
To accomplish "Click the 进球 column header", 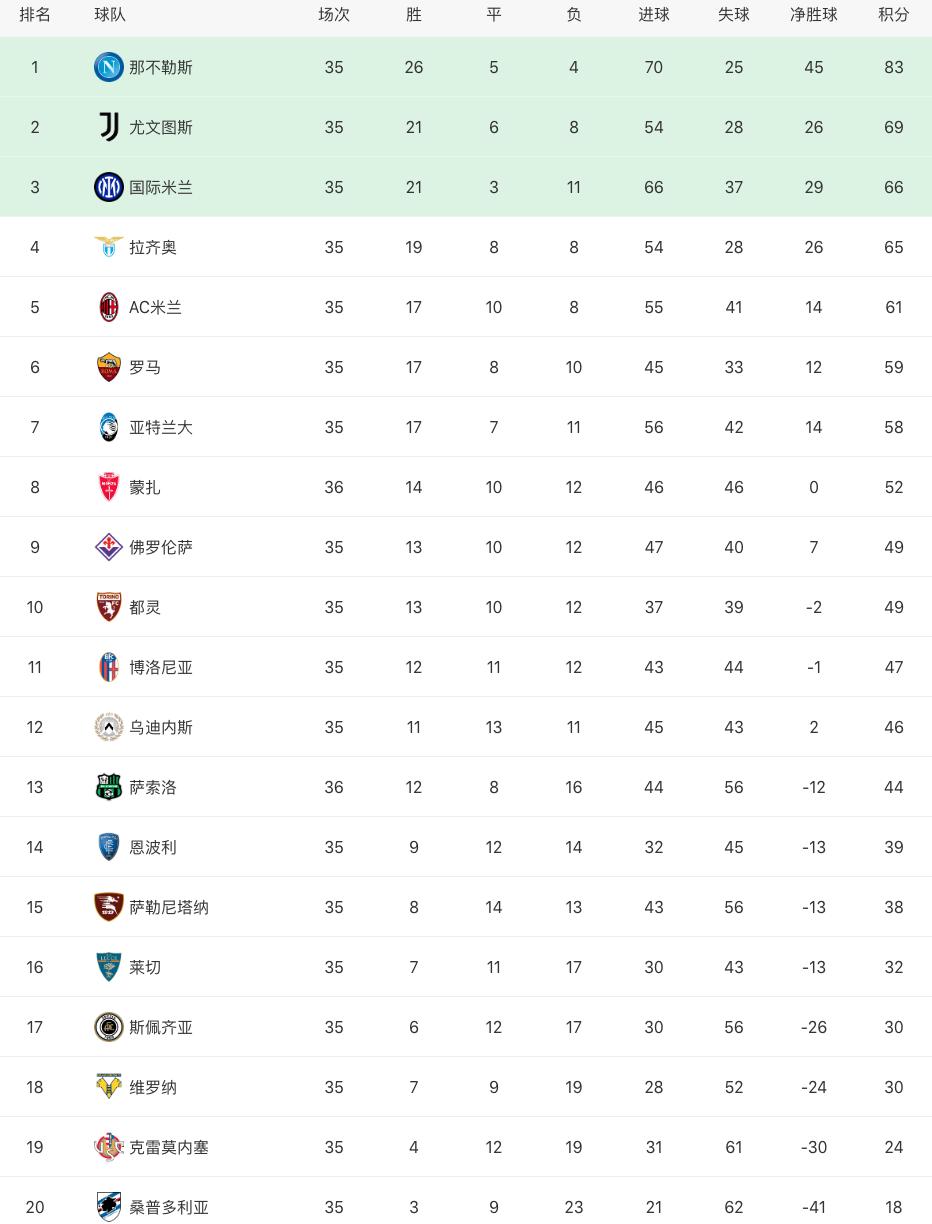I will pyautogui.click(x=653, y=15).
